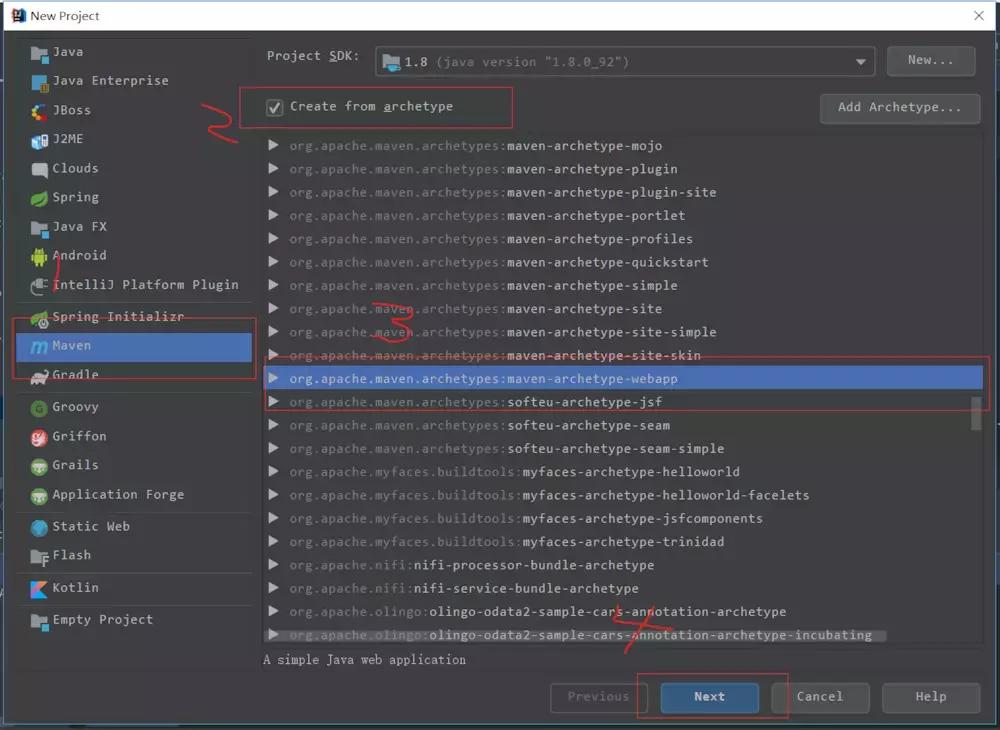The width and height of the screenshot is (1000, 730).
Task: Expand the nifi-processor-bundle-archetype node
Action: point(274,565)
